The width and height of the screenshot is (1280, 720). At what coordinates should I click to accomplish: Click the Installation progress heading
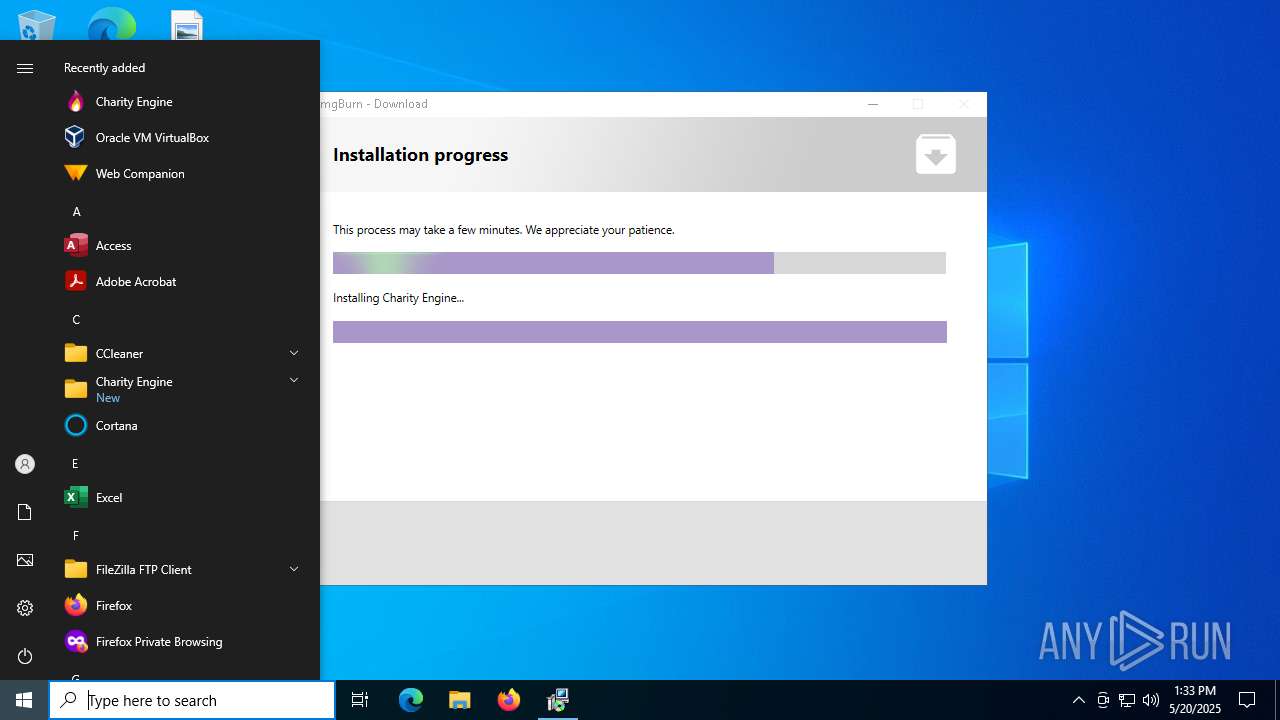421,155
